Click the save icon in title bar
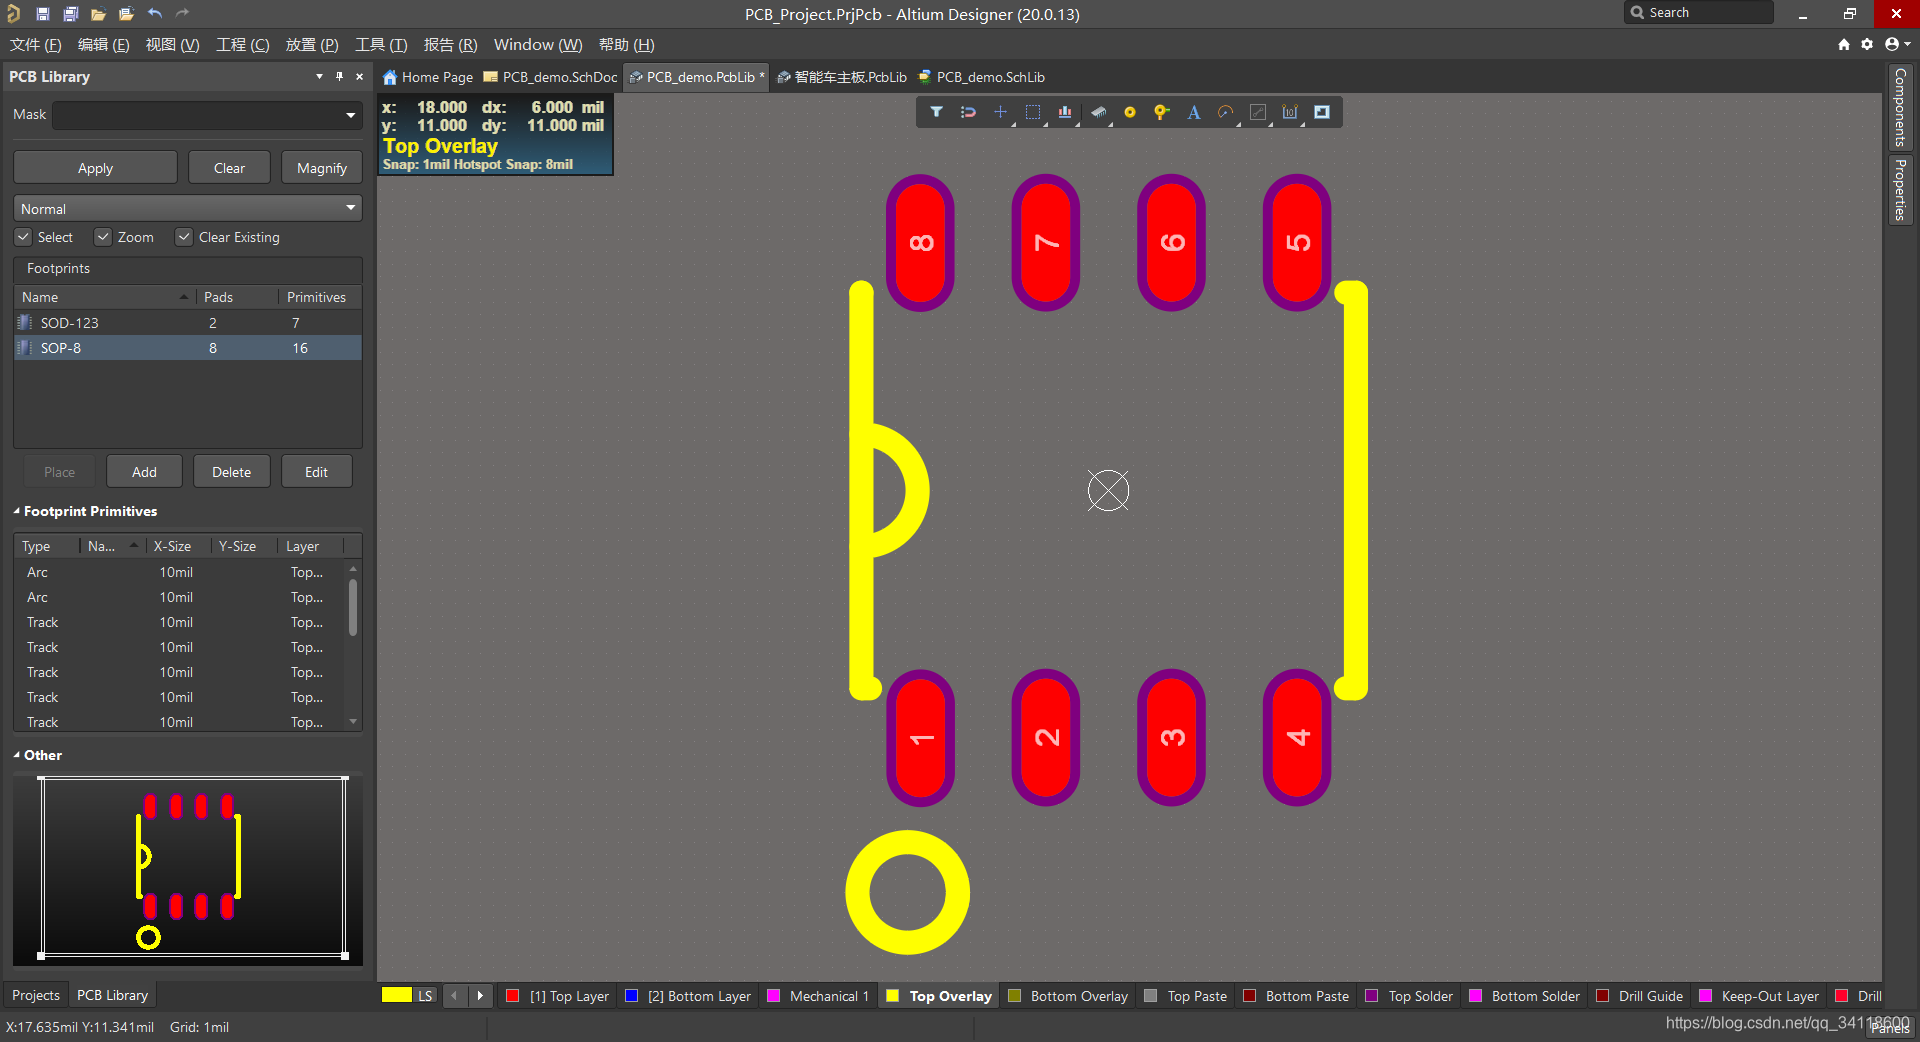 click(43, 14)
